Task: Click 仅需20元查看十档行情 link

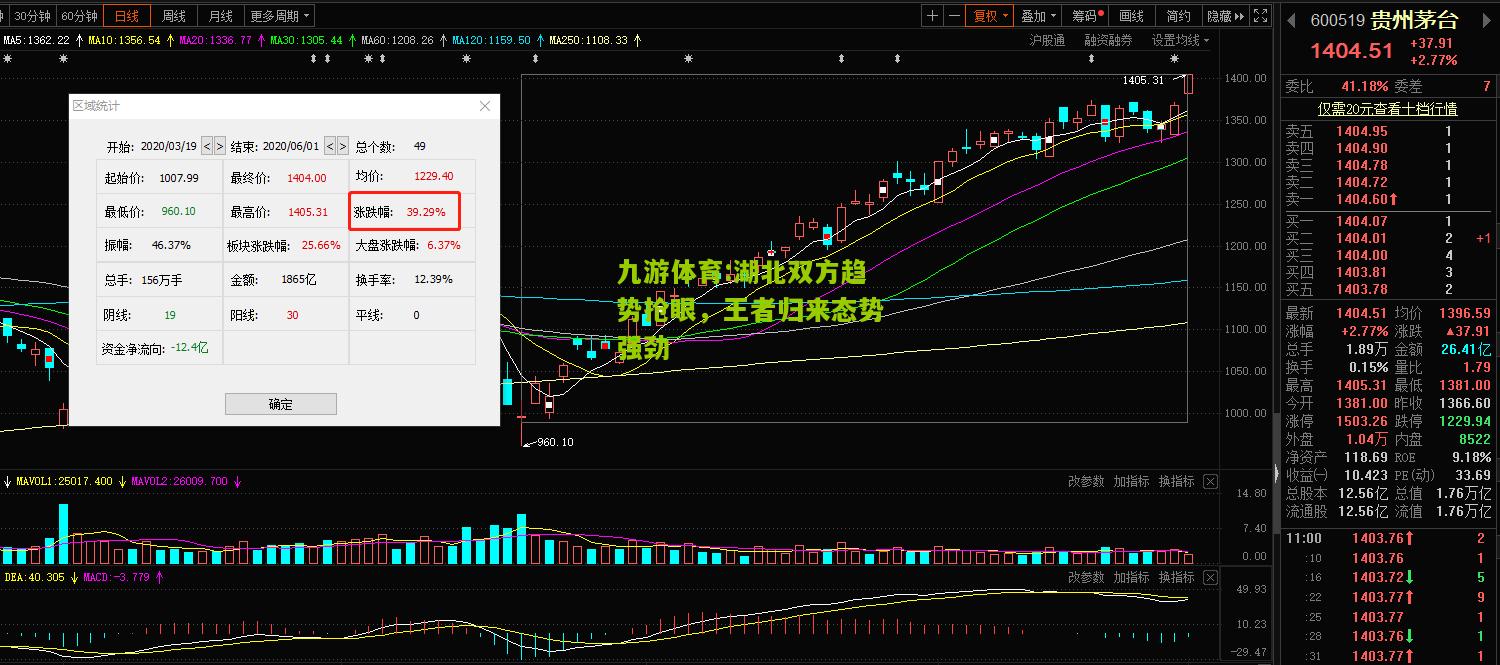Action: [1387, 108]
